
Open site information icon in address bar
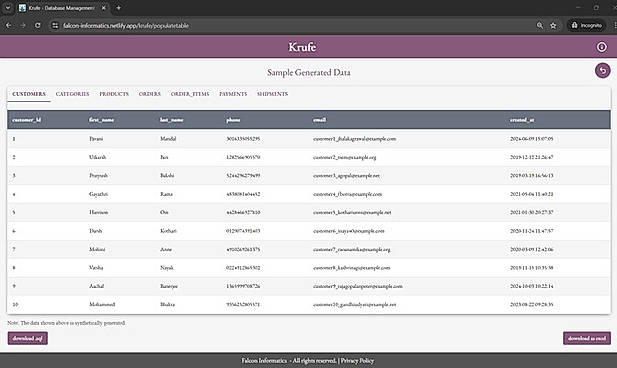click(x=55, y=25)
